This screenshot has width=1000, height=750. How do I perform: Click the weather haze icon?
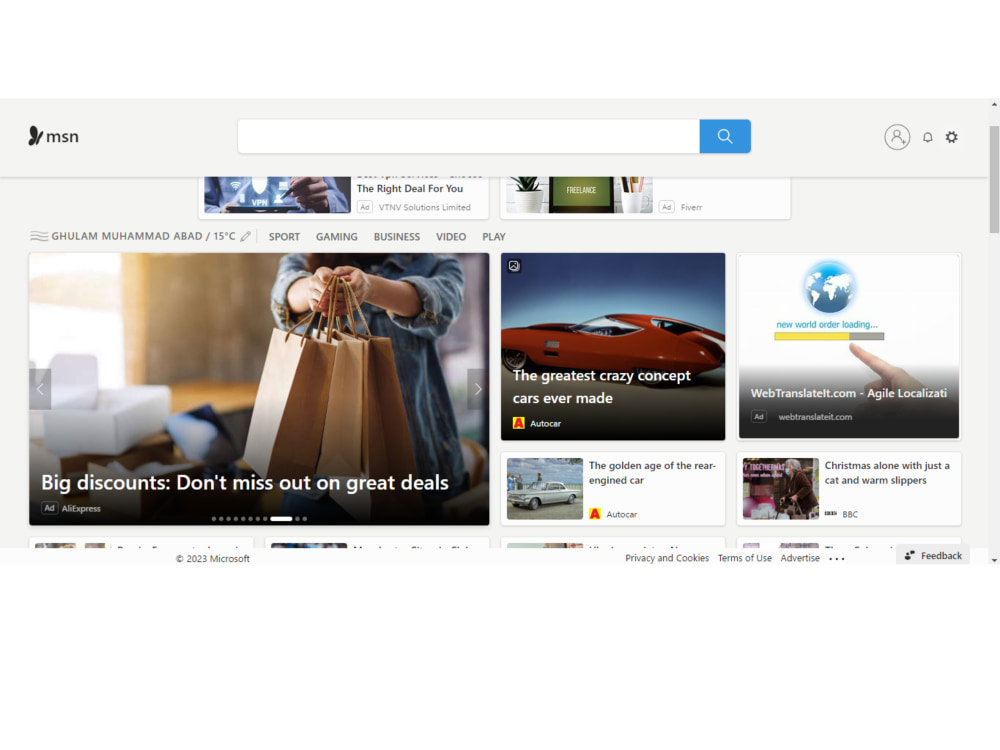(39, 236)
